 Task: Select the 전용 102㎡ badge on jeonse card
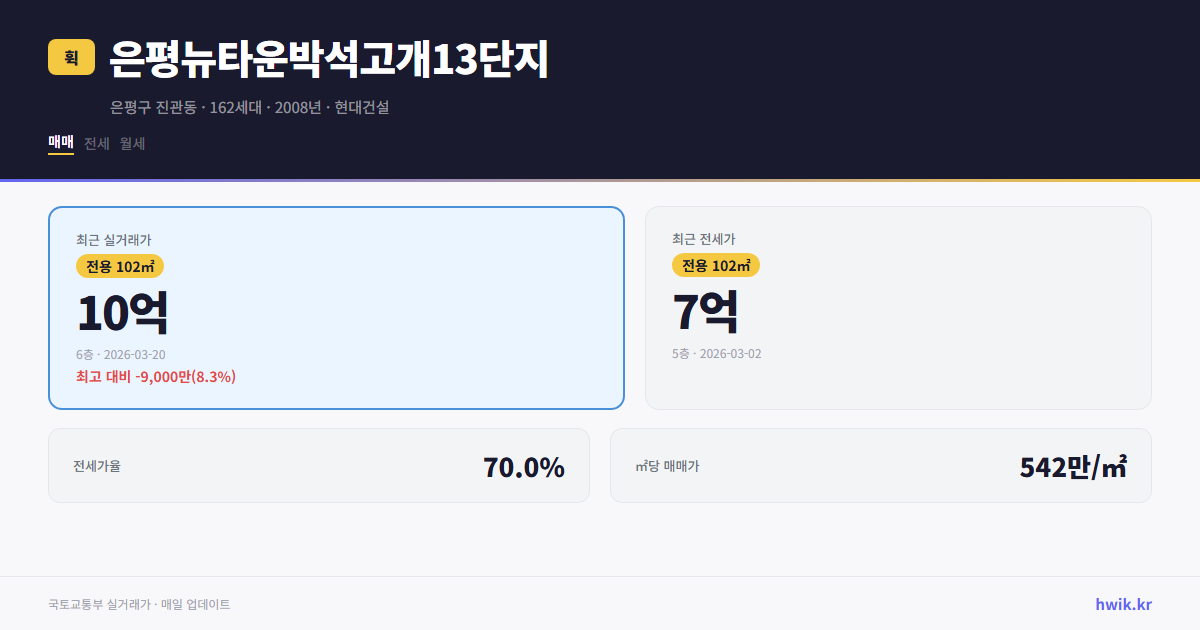pyautogui.click(x=716, y=265)
